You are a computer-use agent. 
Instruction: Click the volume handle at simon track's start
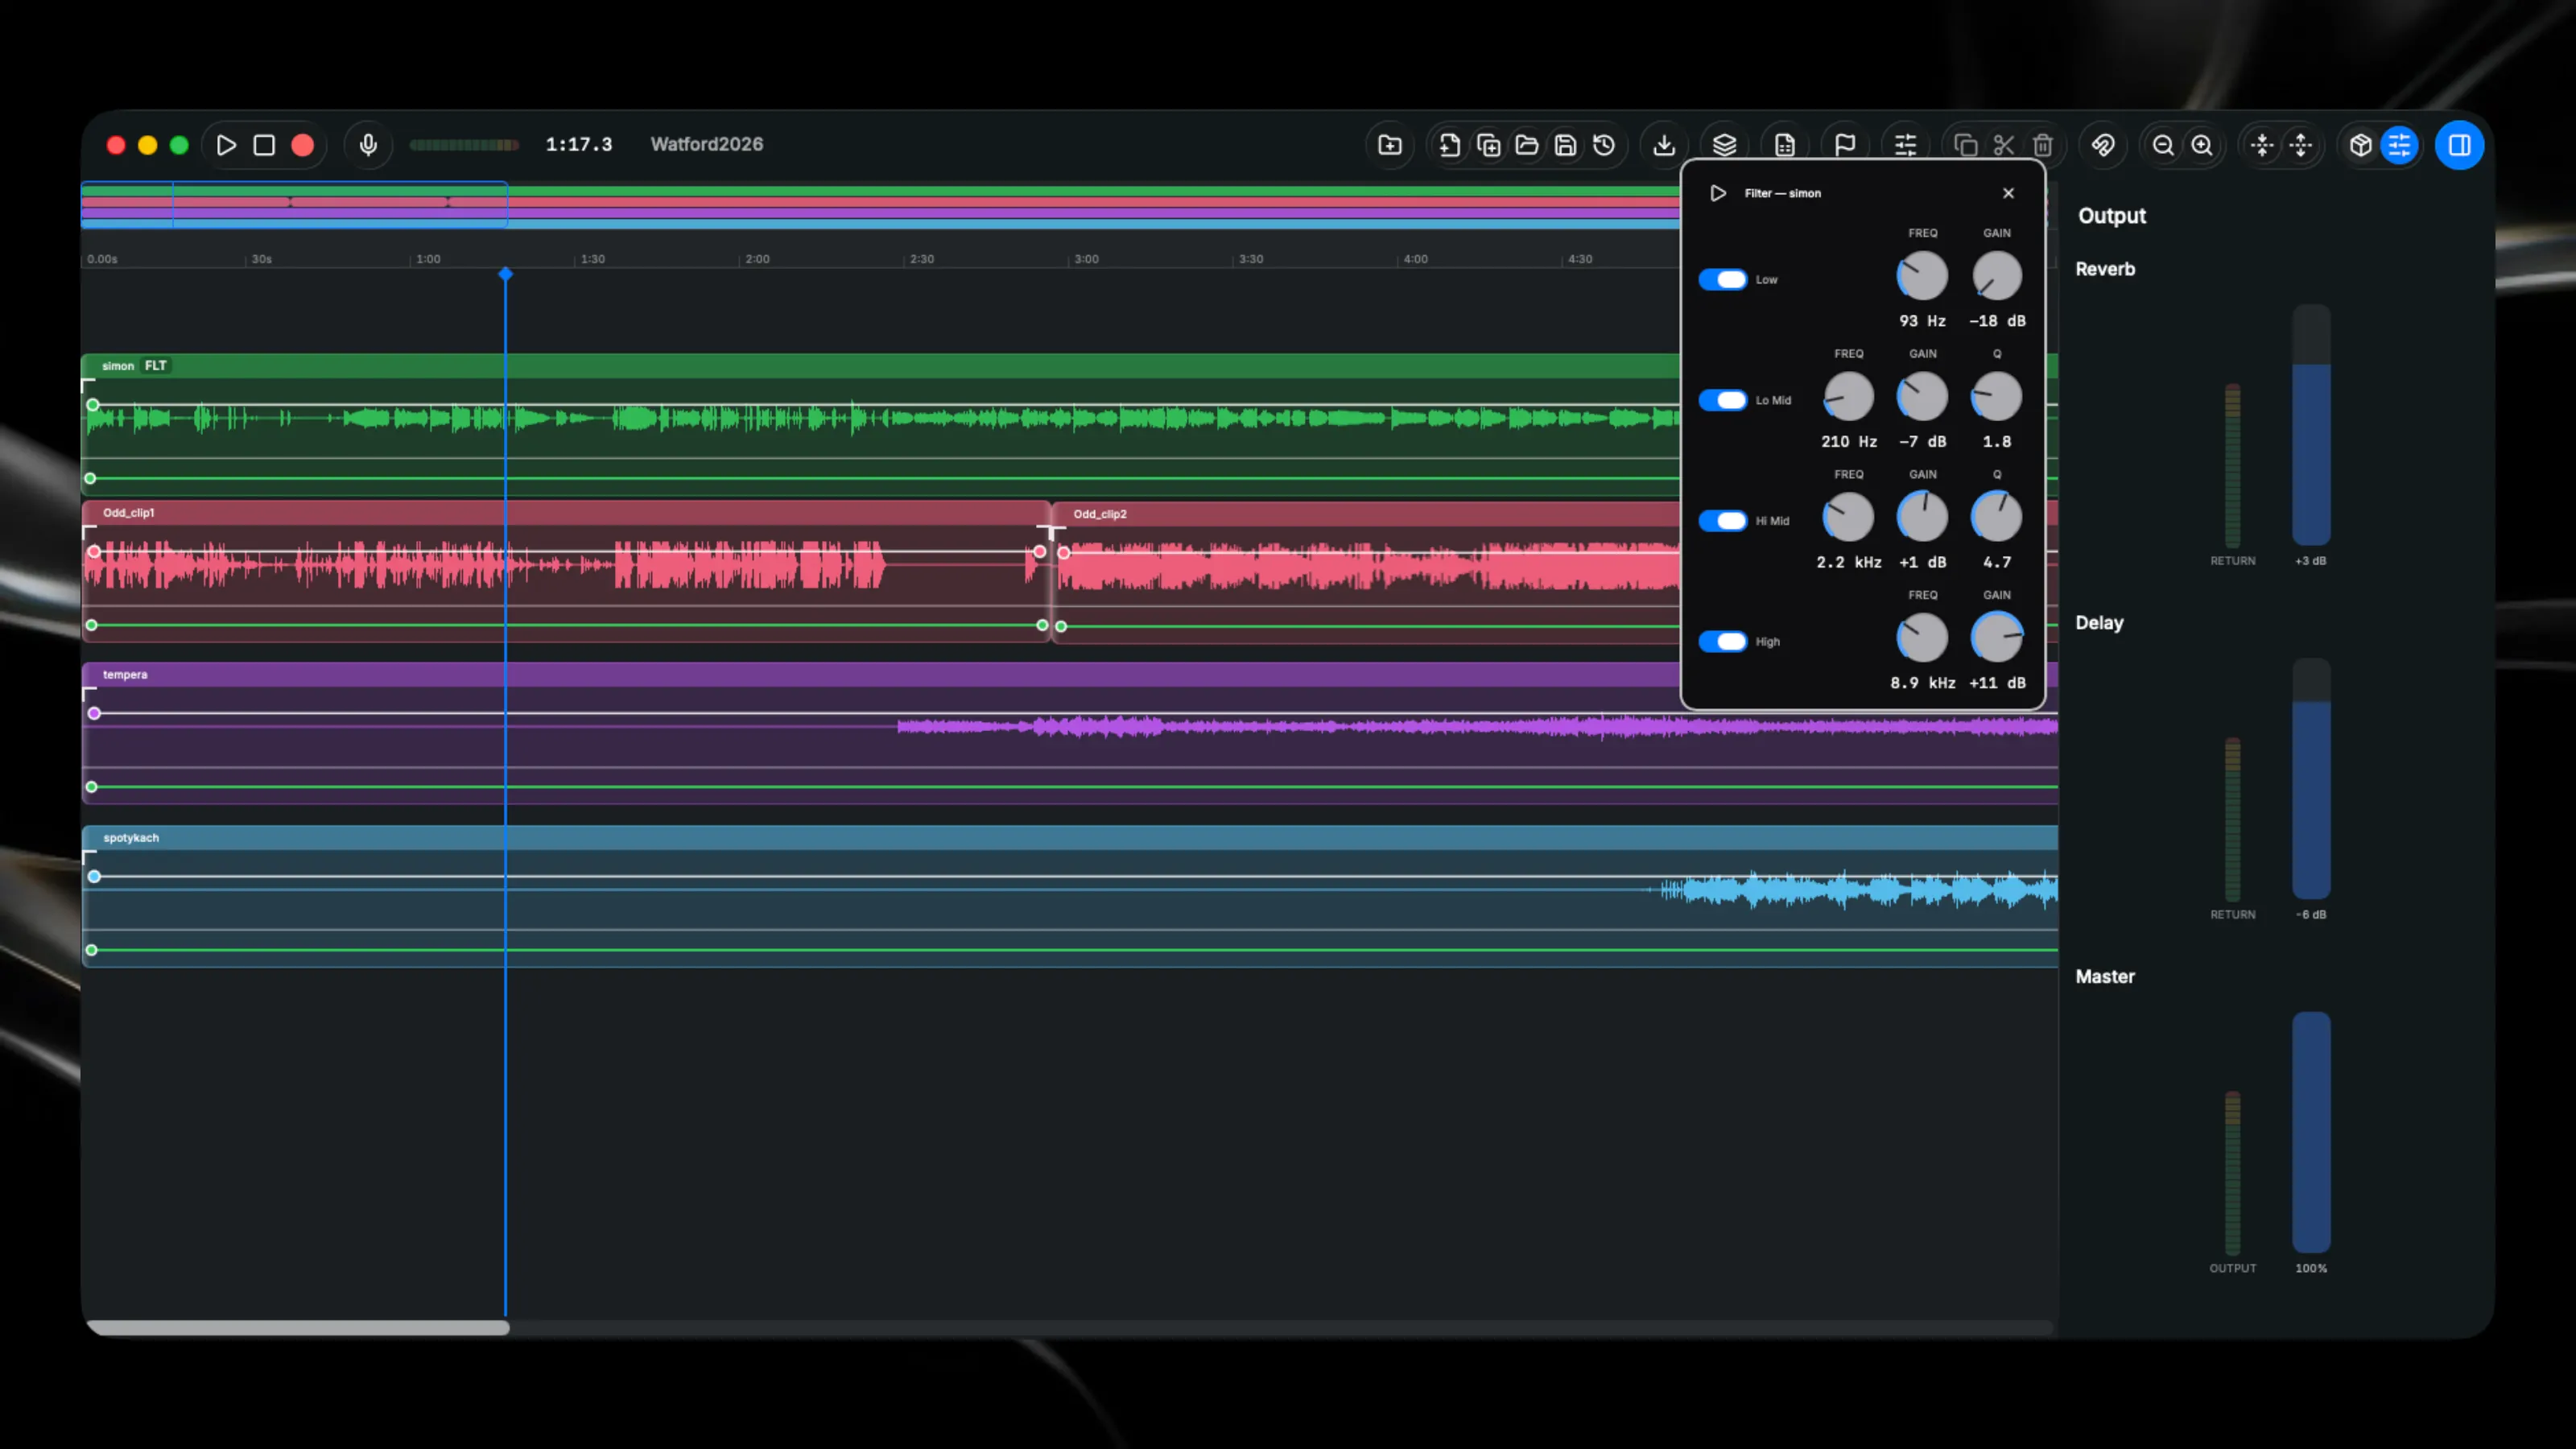93,405
